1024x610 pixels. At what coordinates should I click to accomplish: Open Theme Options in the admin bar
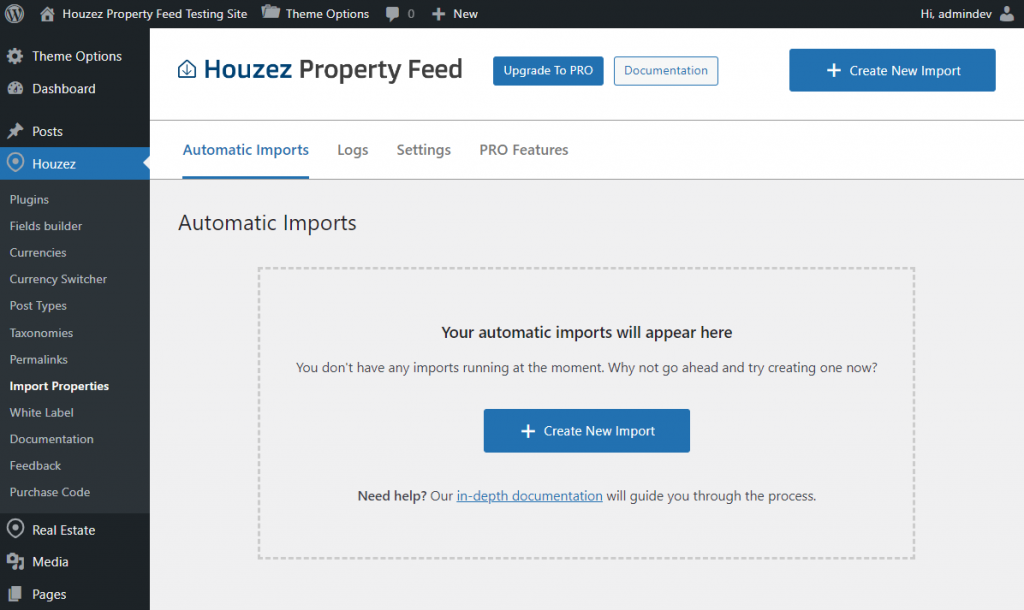coord(327,14)
